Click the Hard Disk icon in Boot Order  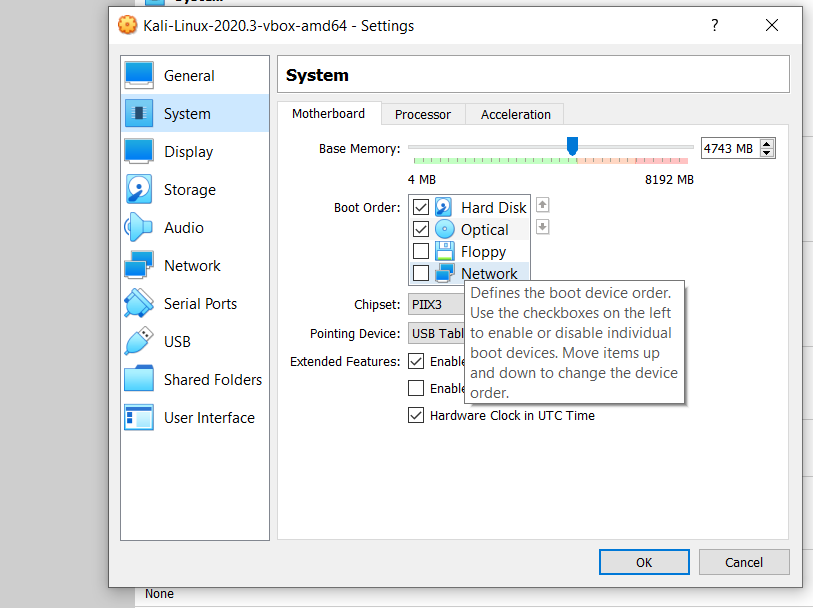[444, 207]
